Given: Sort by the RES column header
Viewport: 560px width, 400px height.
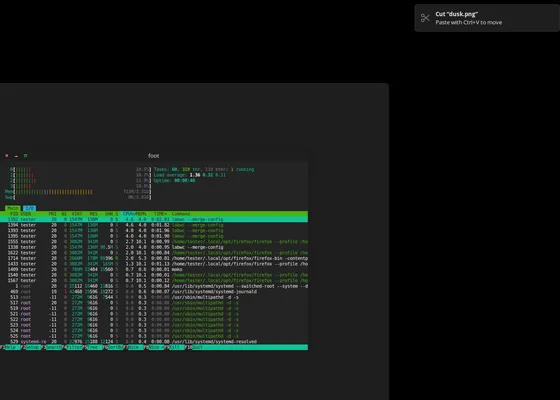Looking at the screenshot, I should pyautogui.click(x=93, y=214).
